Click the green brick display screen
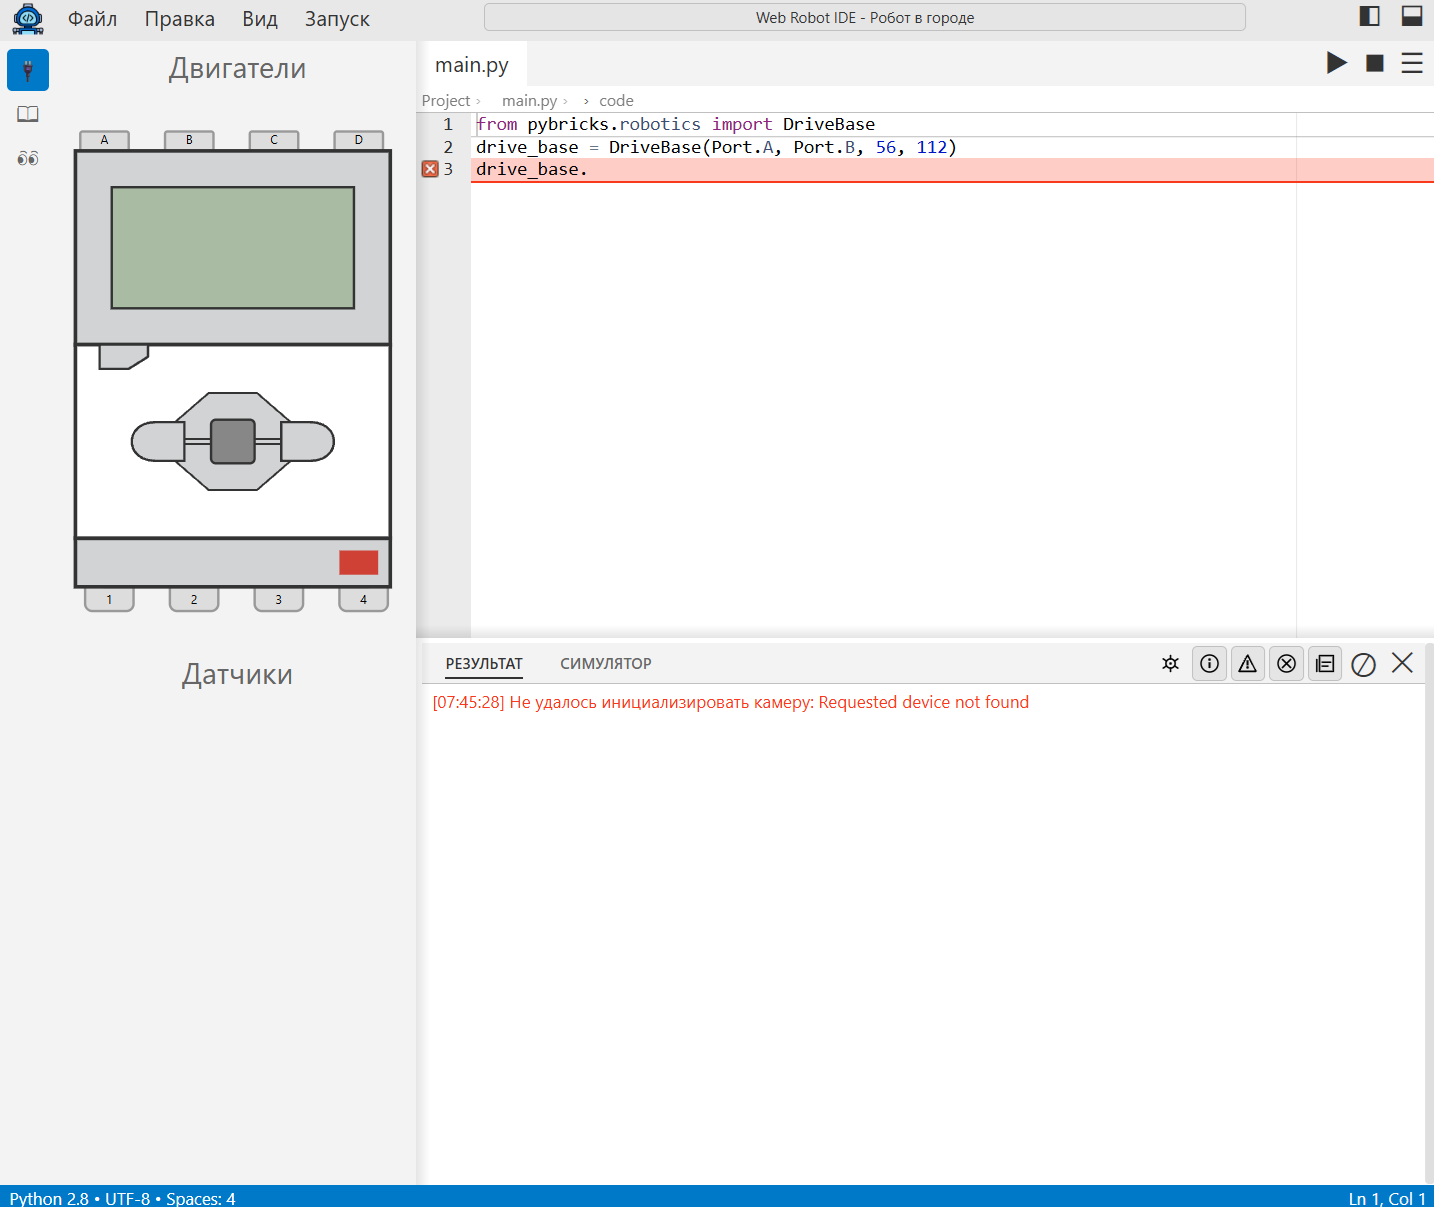1434x1207 pixels. tap(233, 248)
